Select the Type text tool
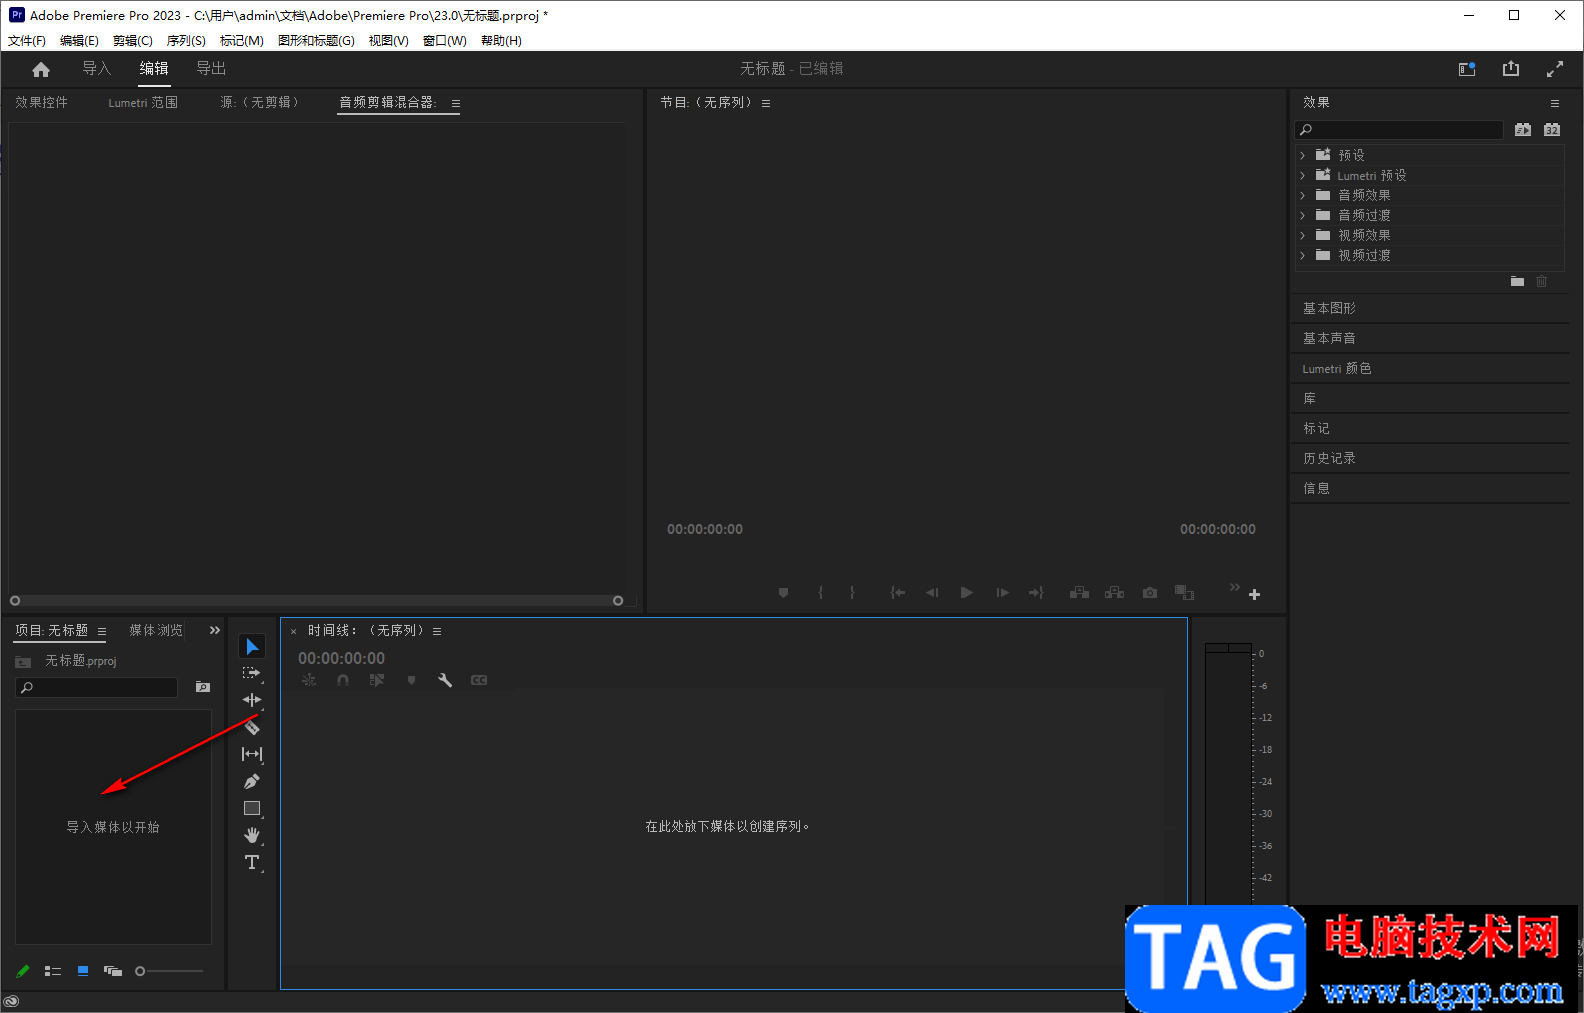 pyautogui.click(x=252, y=862)
